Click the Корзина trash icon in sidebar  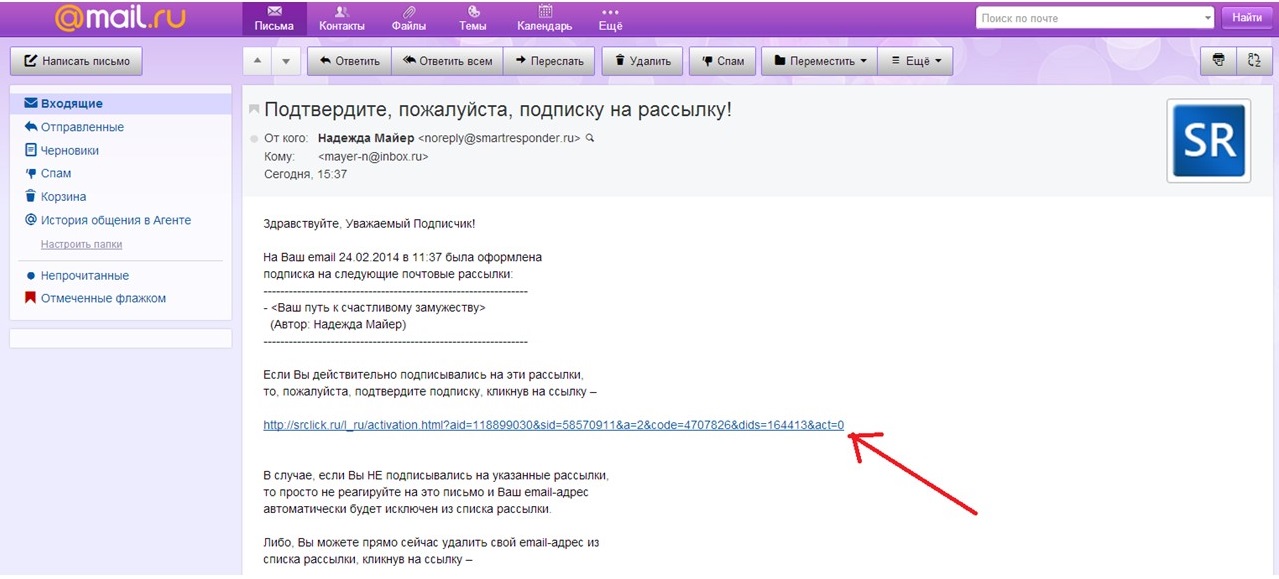pos(31,197)
